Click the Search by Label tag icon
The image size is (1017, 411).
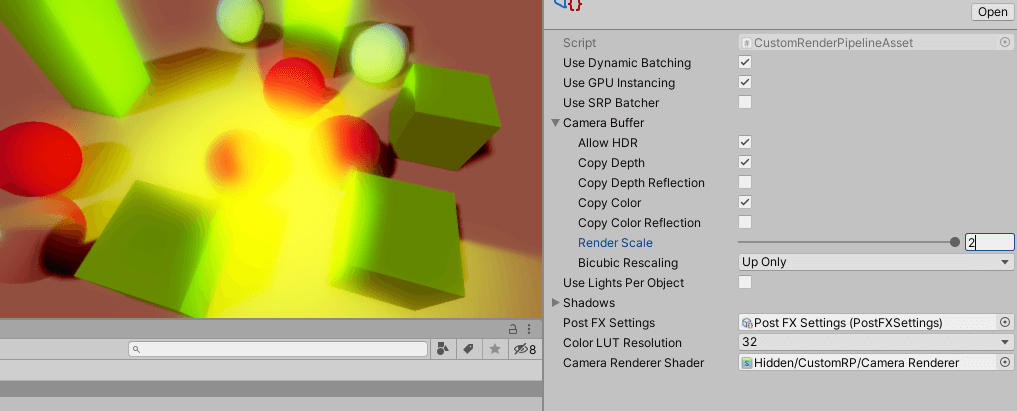(x=467, y=349)
